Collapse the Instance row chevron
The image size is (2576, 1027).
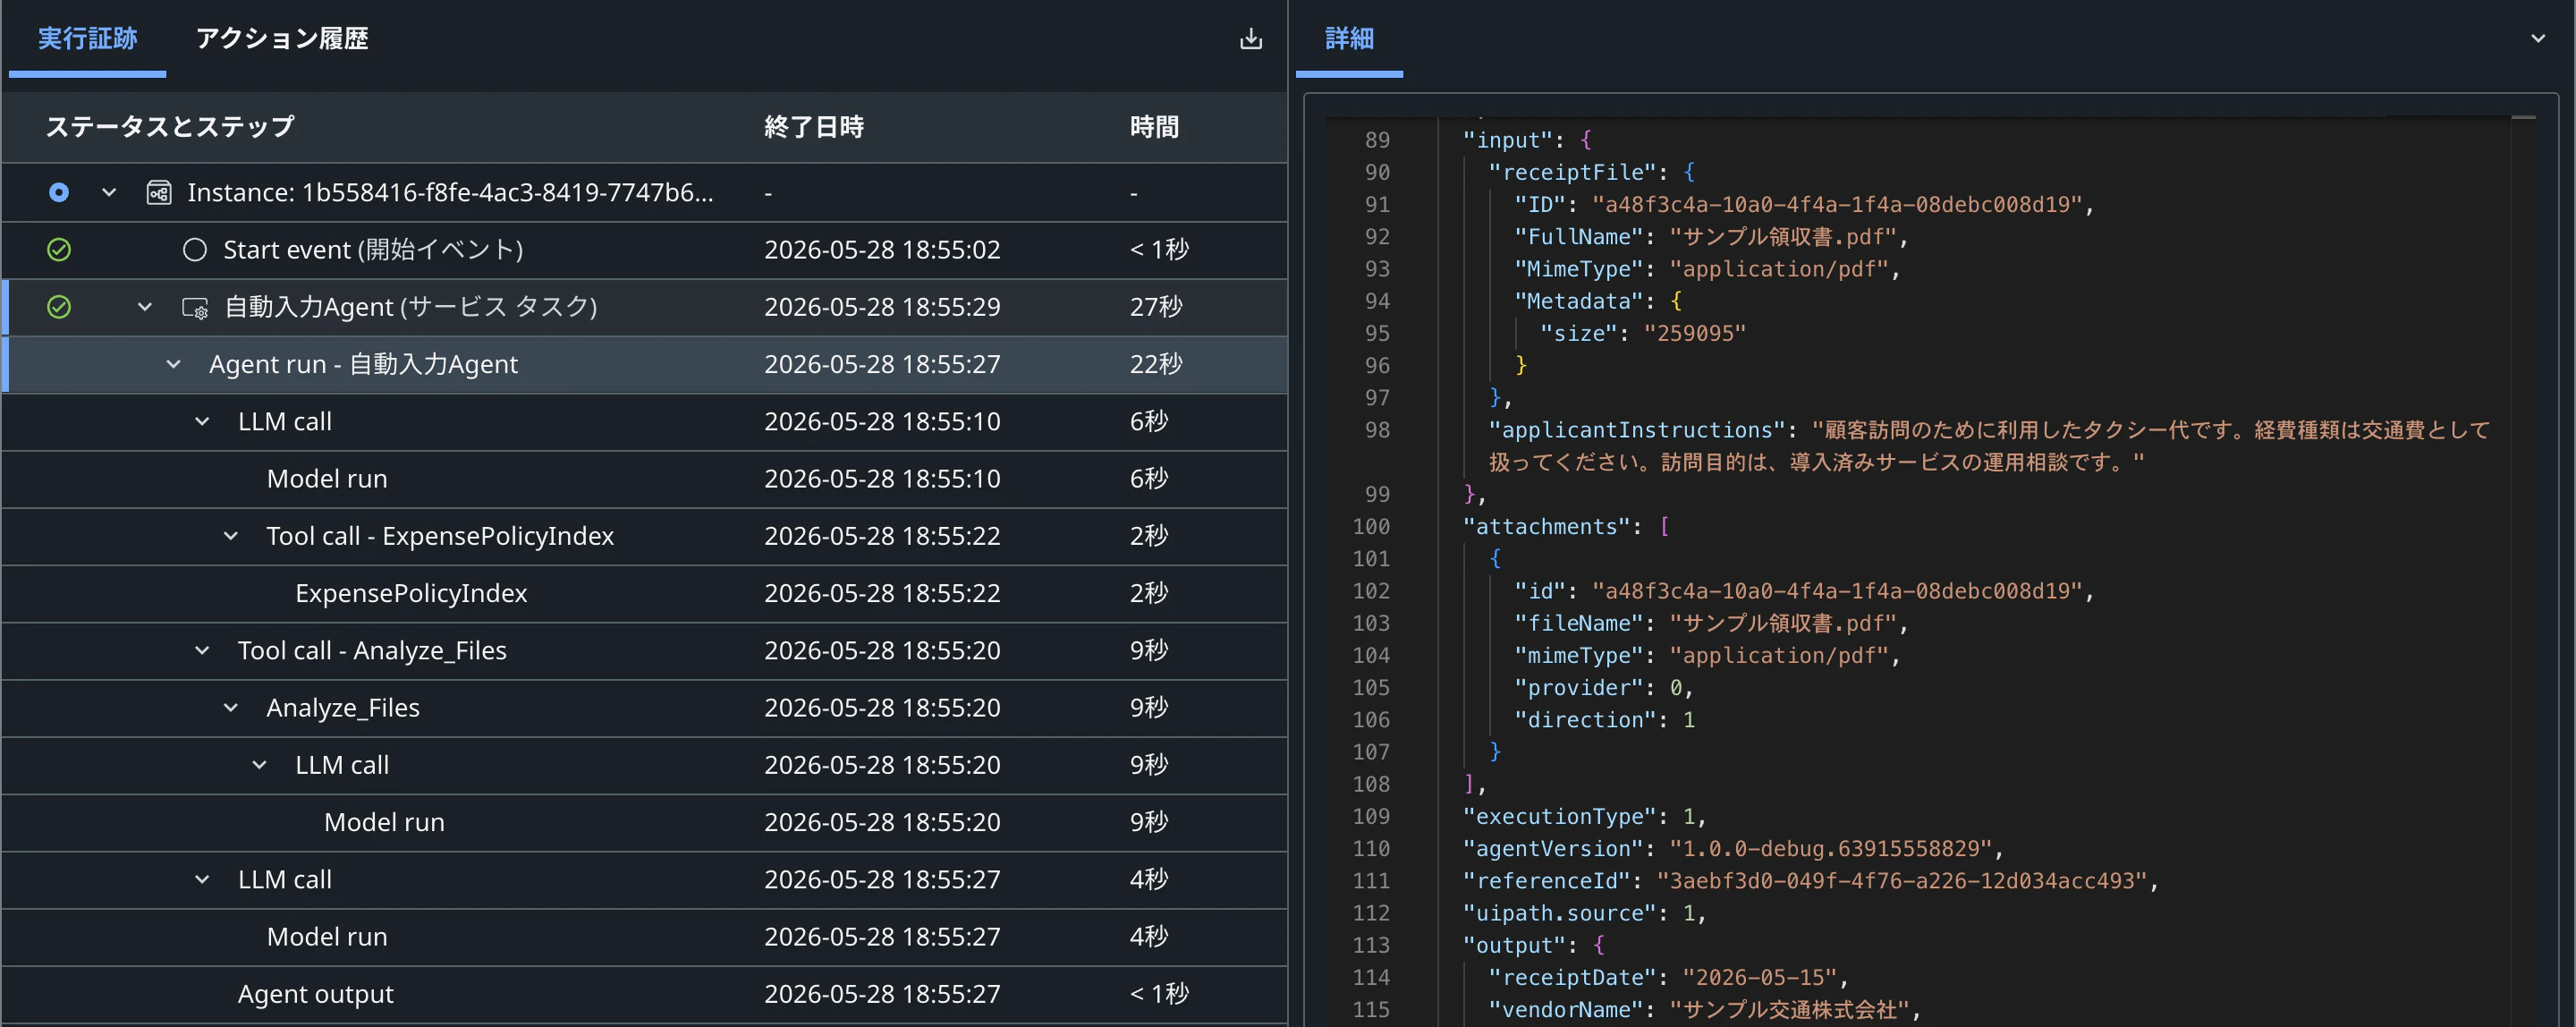click(x=109, y=192)
